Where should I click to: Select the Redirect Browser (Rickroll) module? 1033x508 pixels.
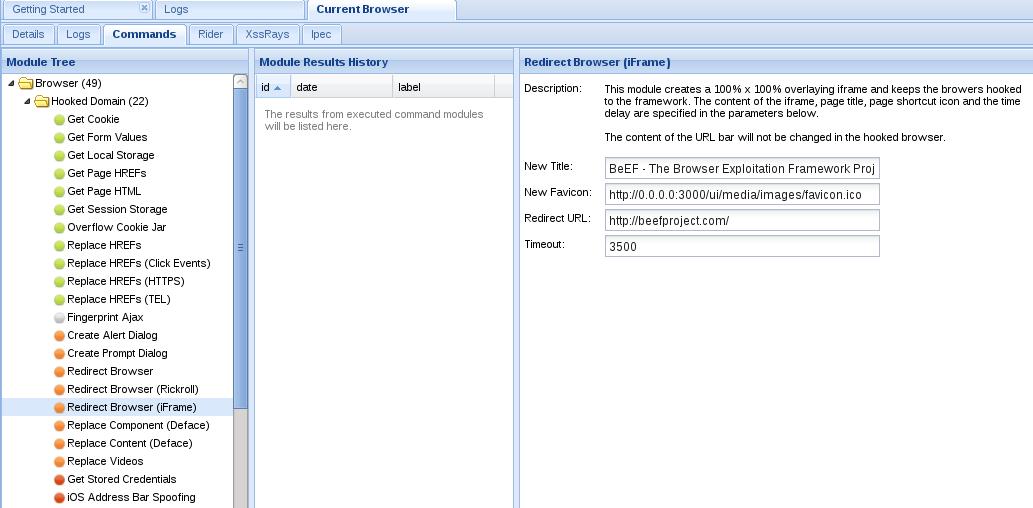coord(132,390)
